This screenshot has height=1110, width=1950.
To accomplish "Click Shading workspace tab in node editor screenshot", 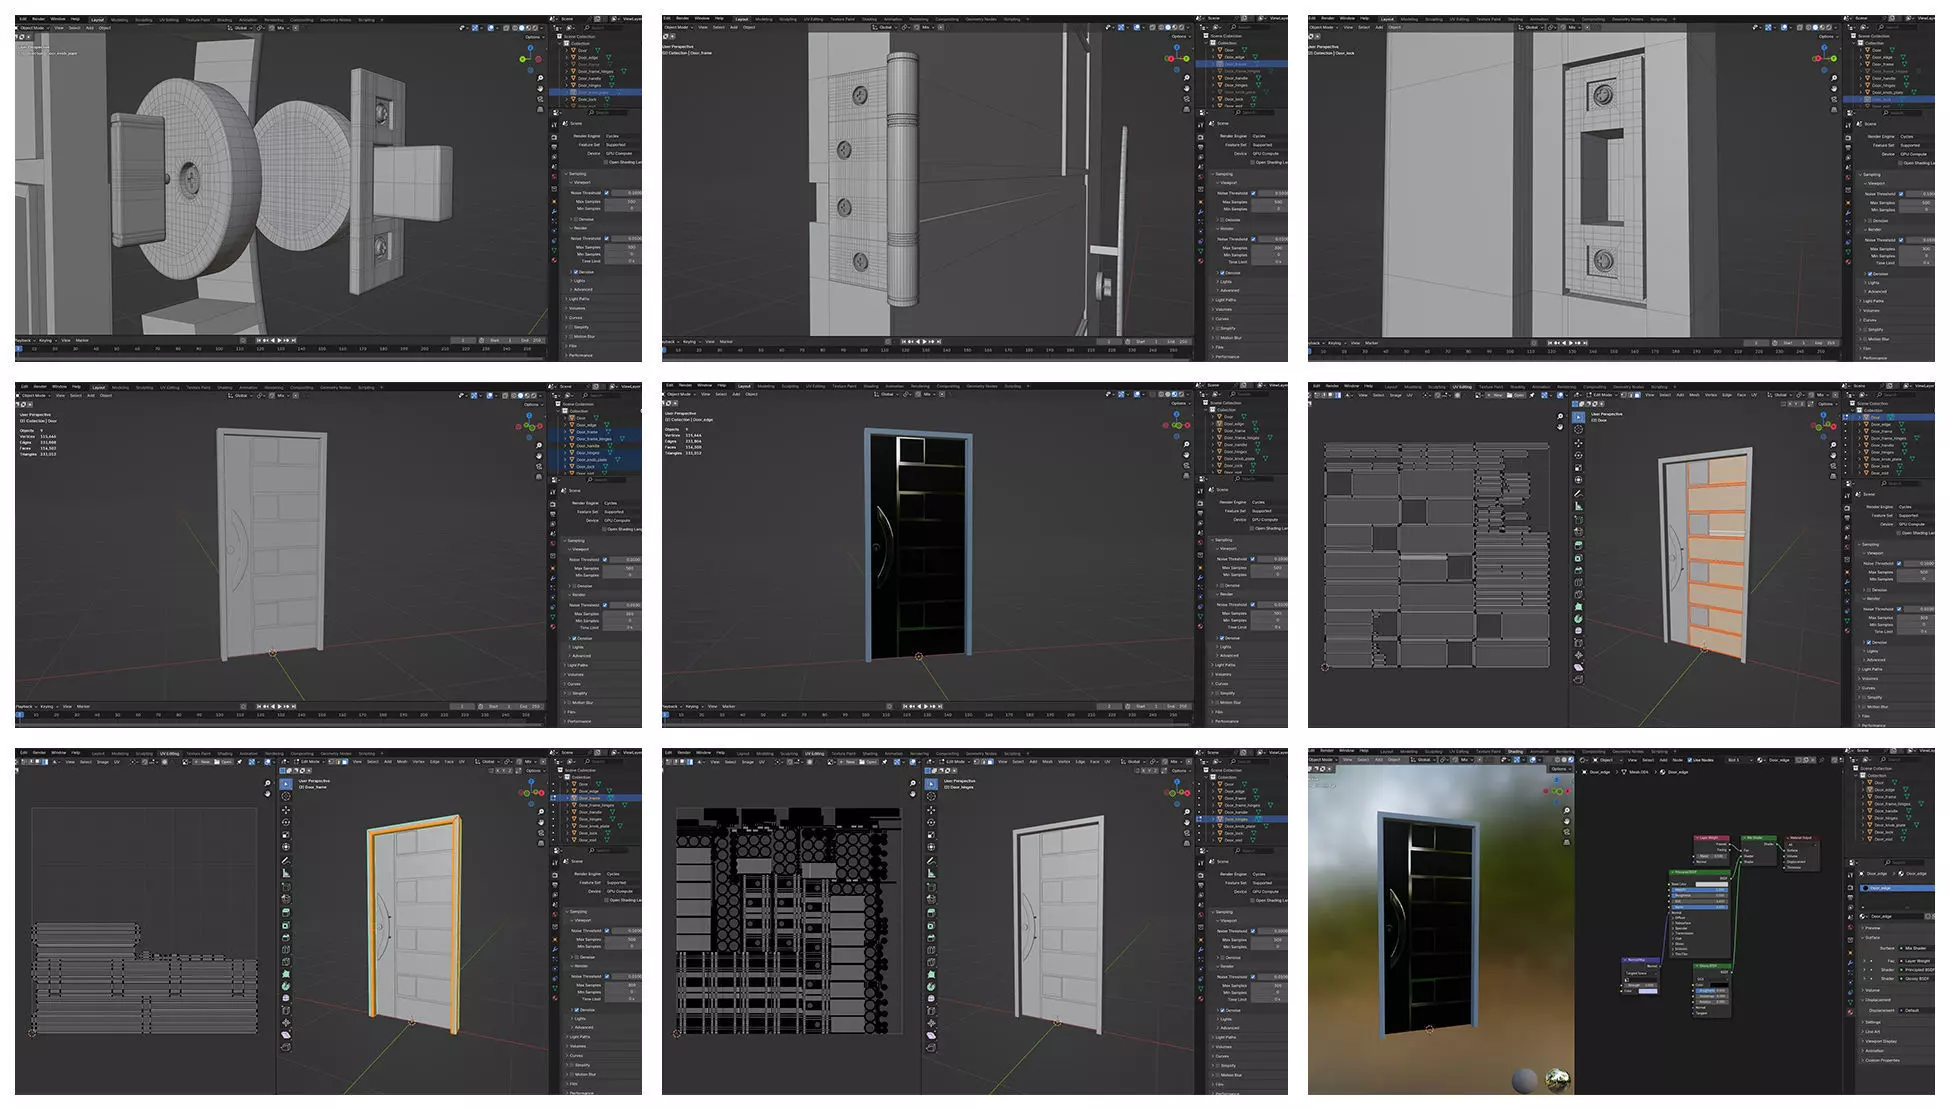I will click(x=1515, y=752).
